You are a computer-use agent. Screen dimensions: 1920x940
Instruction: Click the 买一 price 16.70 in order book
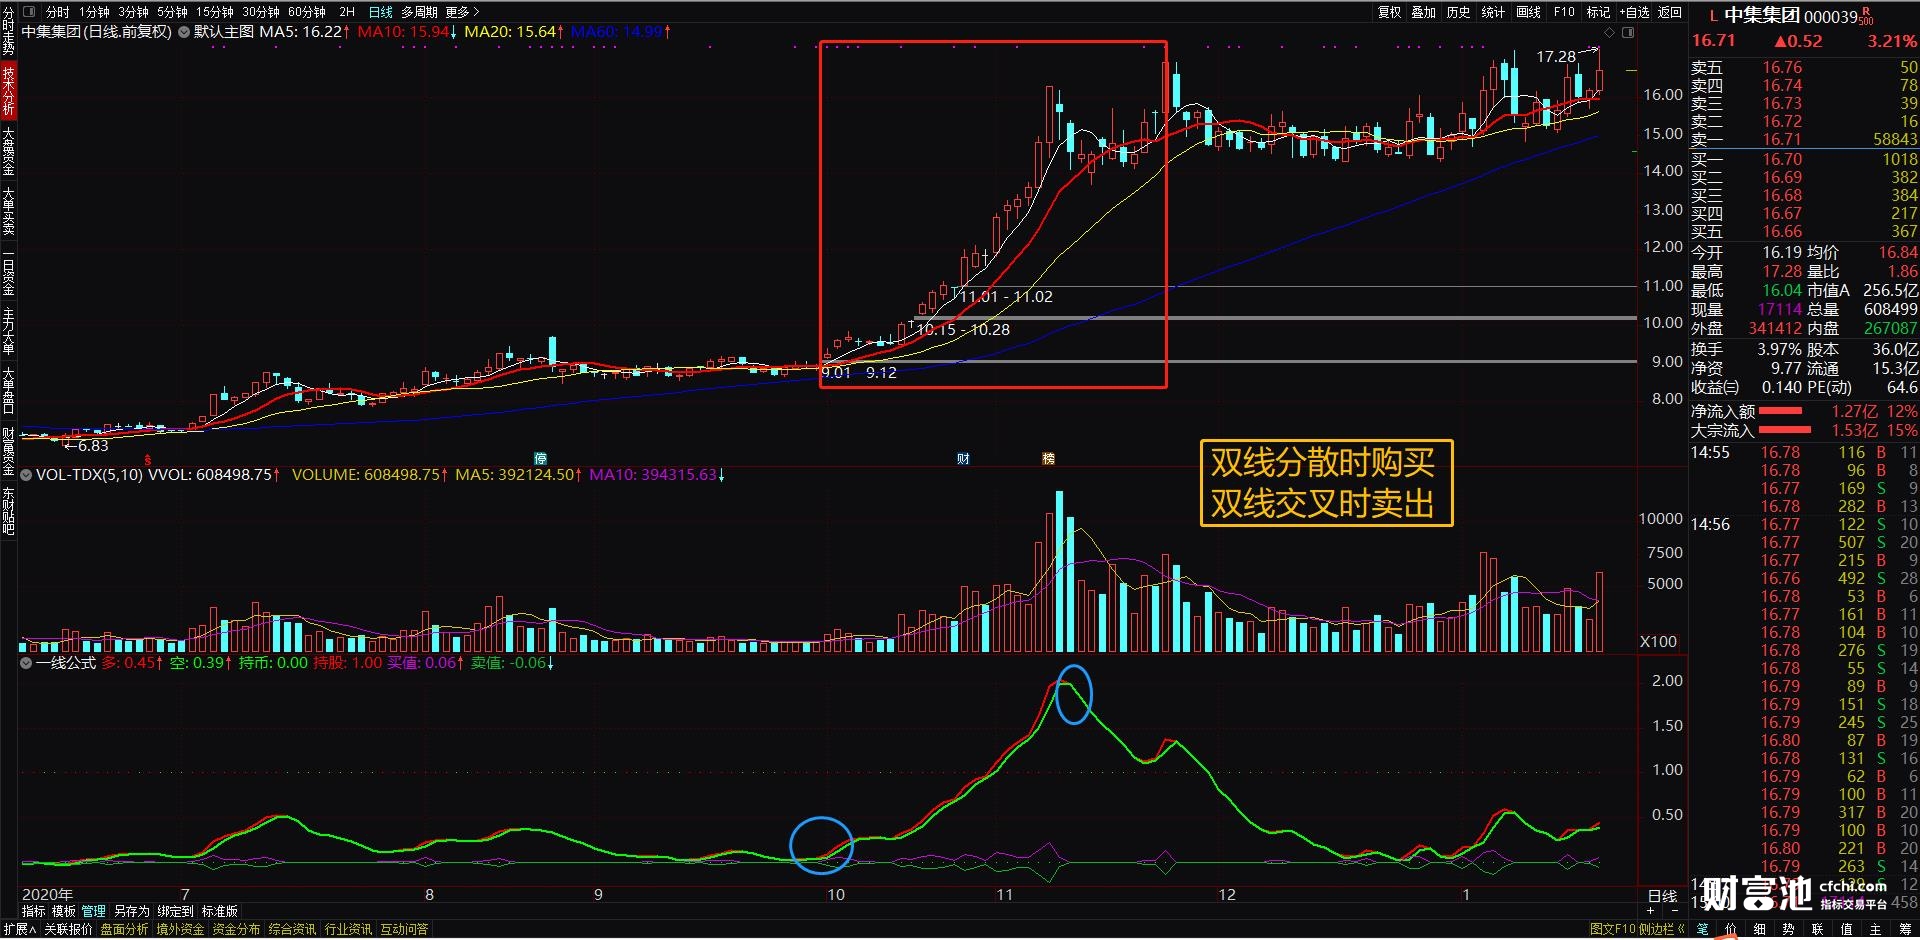click(1782, 159)
